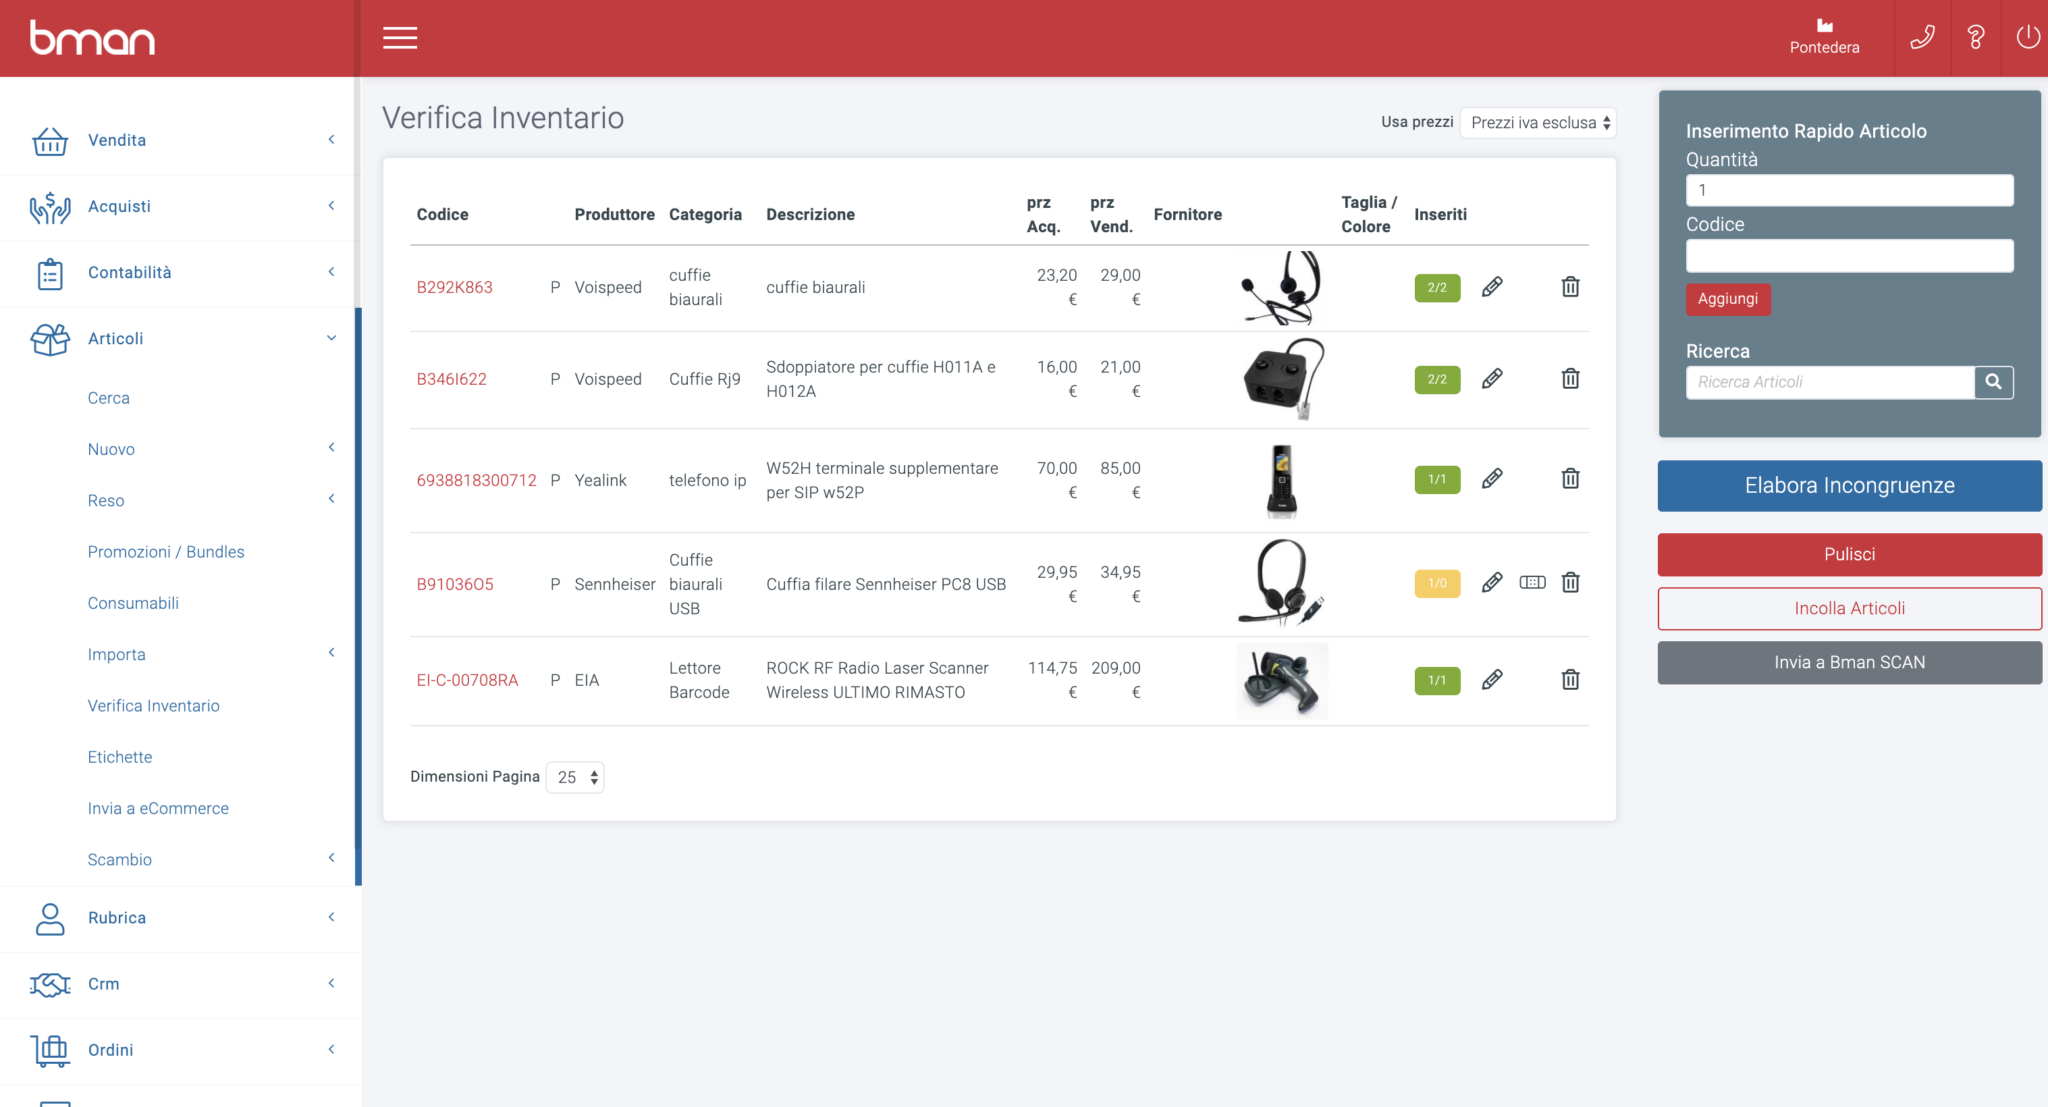Open the Cerca item under Articoli
2048x1107 pixels.
point(108,397)
